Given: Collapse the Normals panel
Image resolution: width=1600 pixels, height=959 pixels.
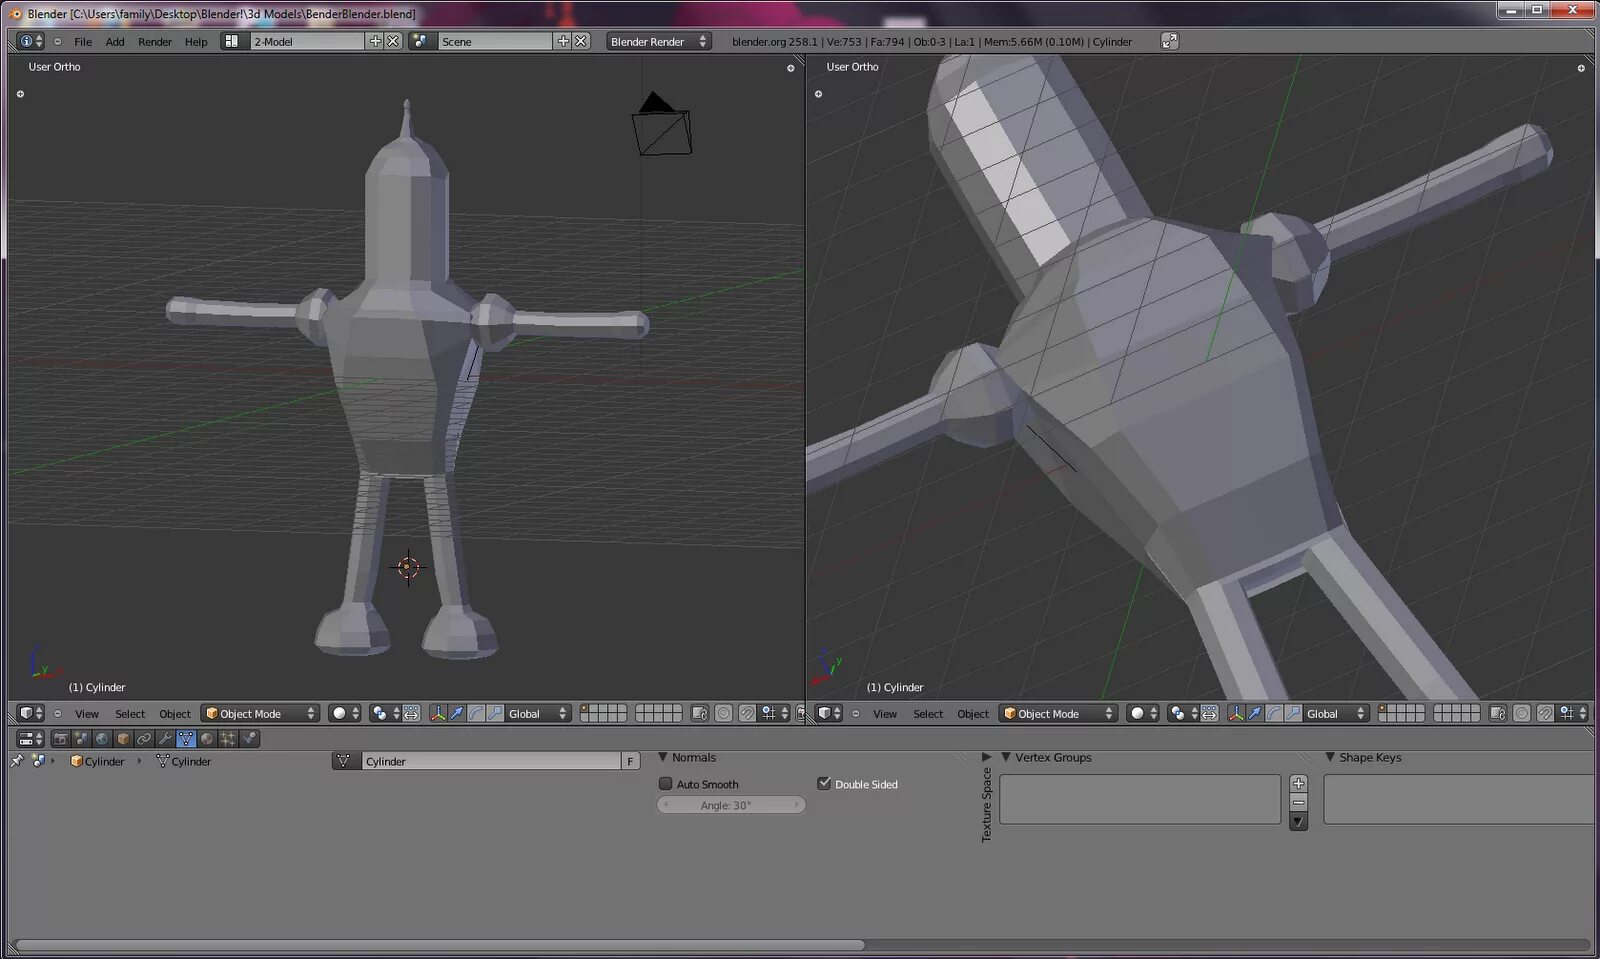Looking at the screenshot, I should (662, 757).
